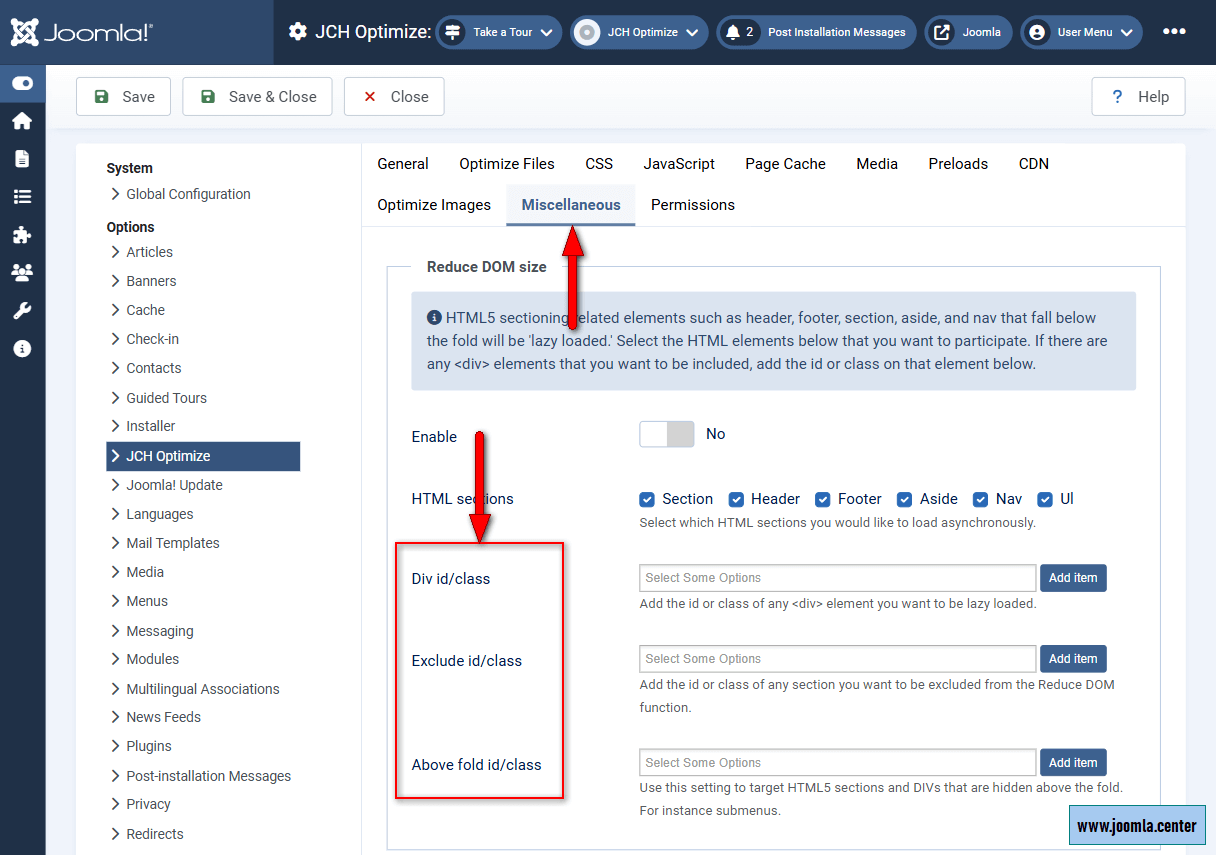
Task: Click the Save & Close button
Action: click(x=257, y=97)
